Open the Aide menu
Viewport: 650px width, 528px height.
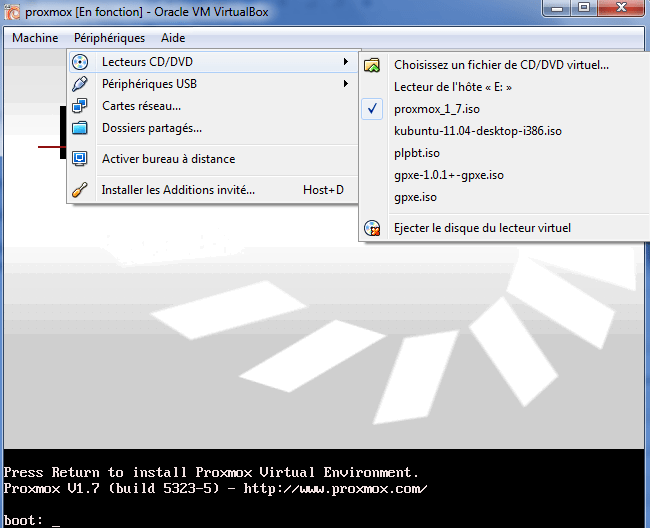[173, 38]
